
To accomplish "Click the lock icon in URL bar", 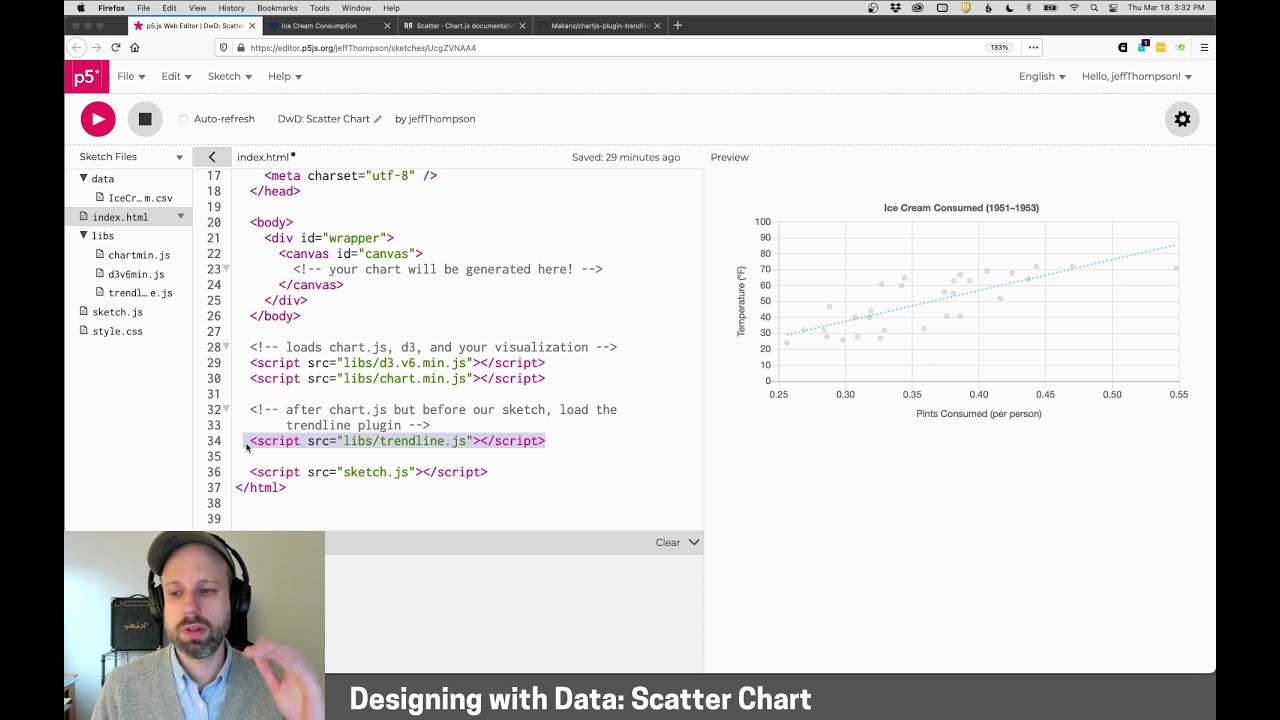I will [240, 47].
